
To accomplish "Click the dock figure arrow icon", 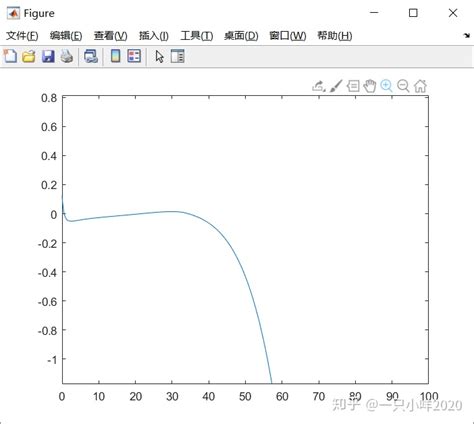I will click(x=467, y=35).
